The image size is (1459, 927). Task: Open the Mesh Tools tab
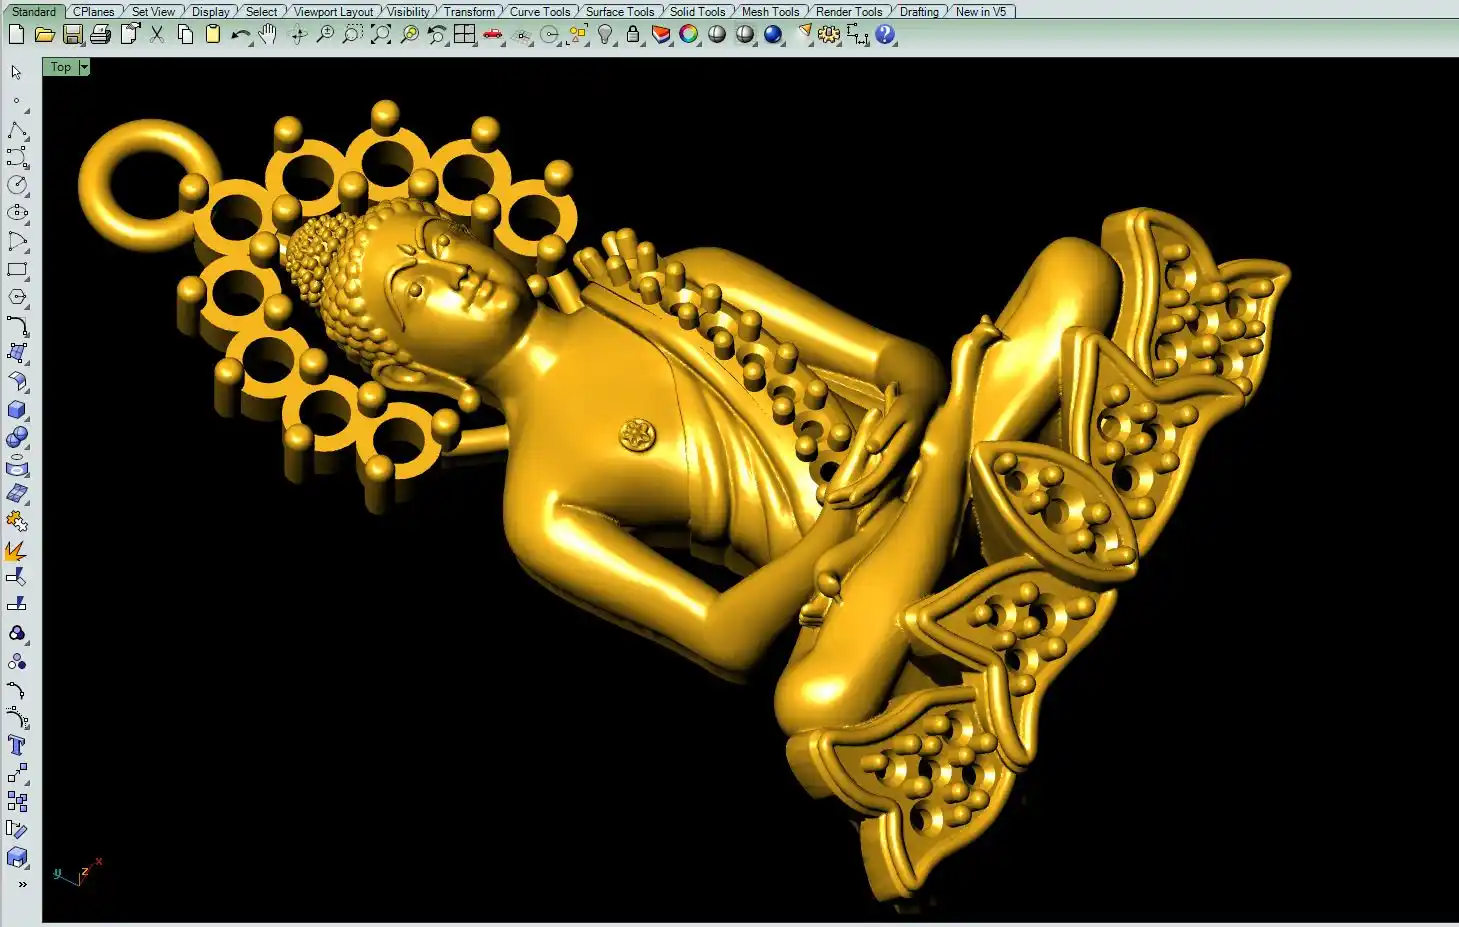click(770, 12)
